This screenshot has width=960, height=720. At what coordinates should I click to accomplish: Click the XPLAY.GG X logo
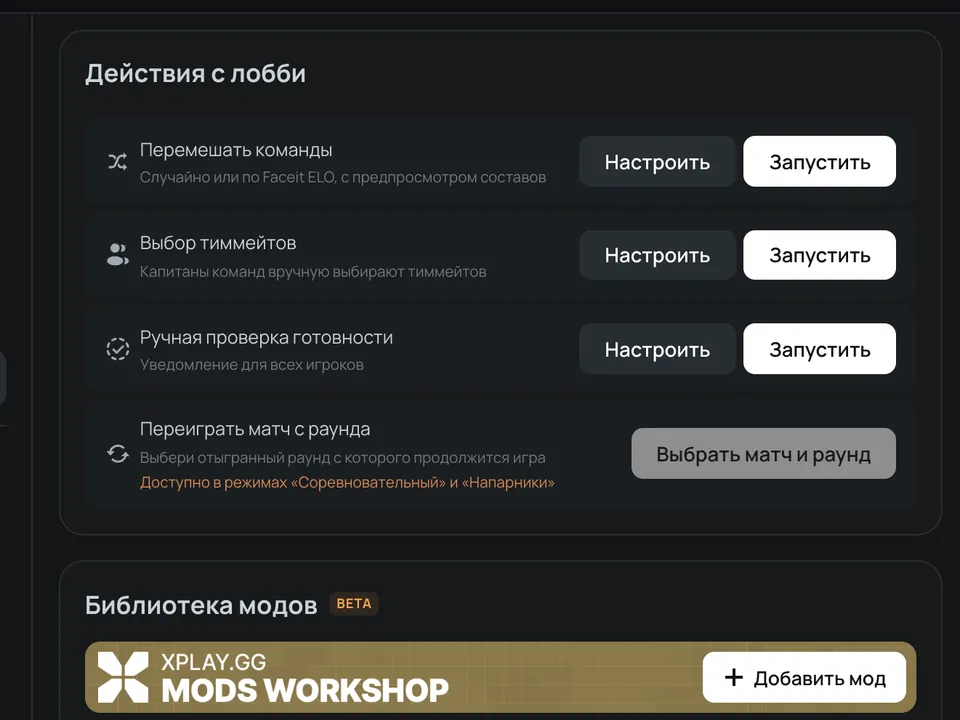click(123, 677)
